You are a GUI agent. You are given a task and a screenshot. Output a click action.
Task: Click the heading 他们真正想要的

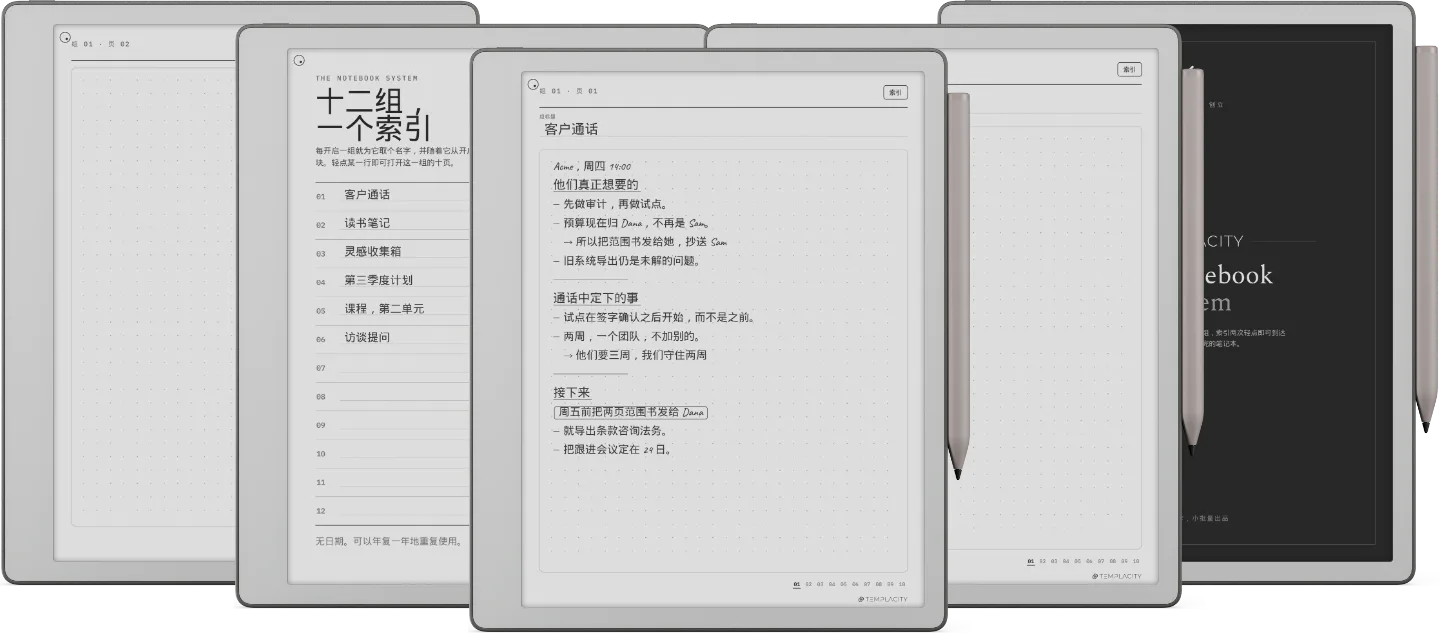click(x=596, y=185)
